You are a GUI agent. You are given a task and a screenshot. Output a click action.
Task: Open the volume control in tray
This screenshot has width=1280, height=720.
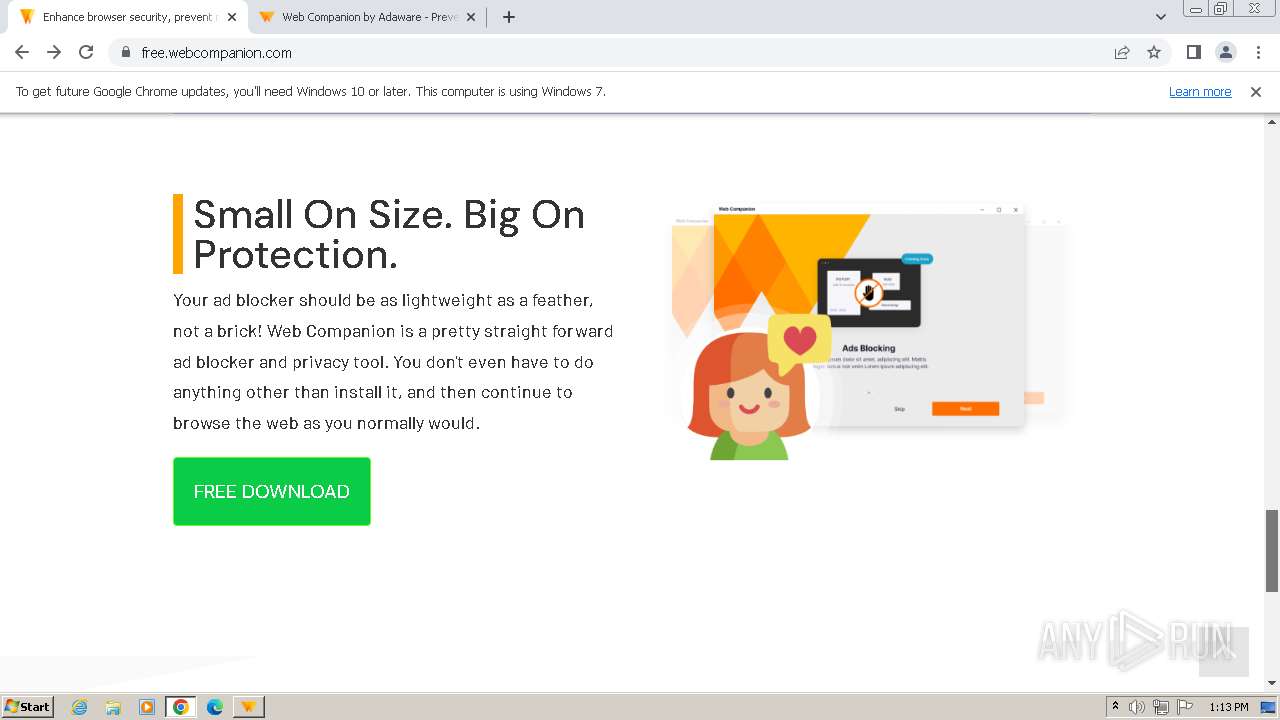[1137, 707]
